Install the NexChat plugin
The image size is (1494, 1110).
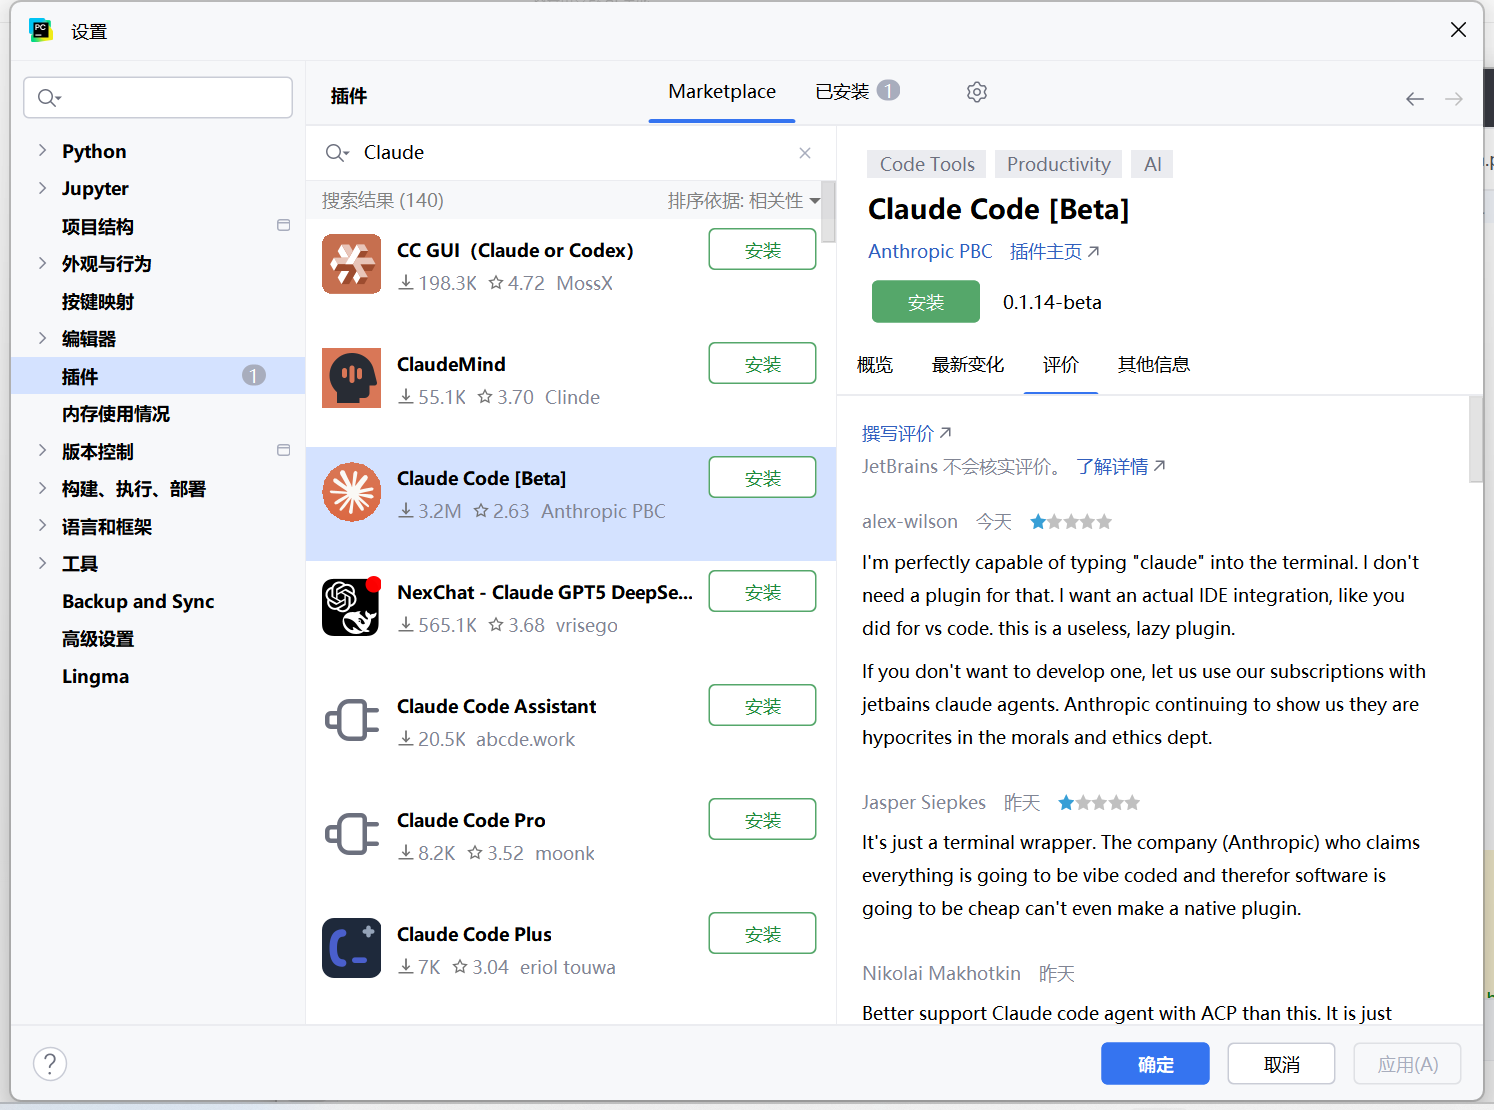[762, 592]
